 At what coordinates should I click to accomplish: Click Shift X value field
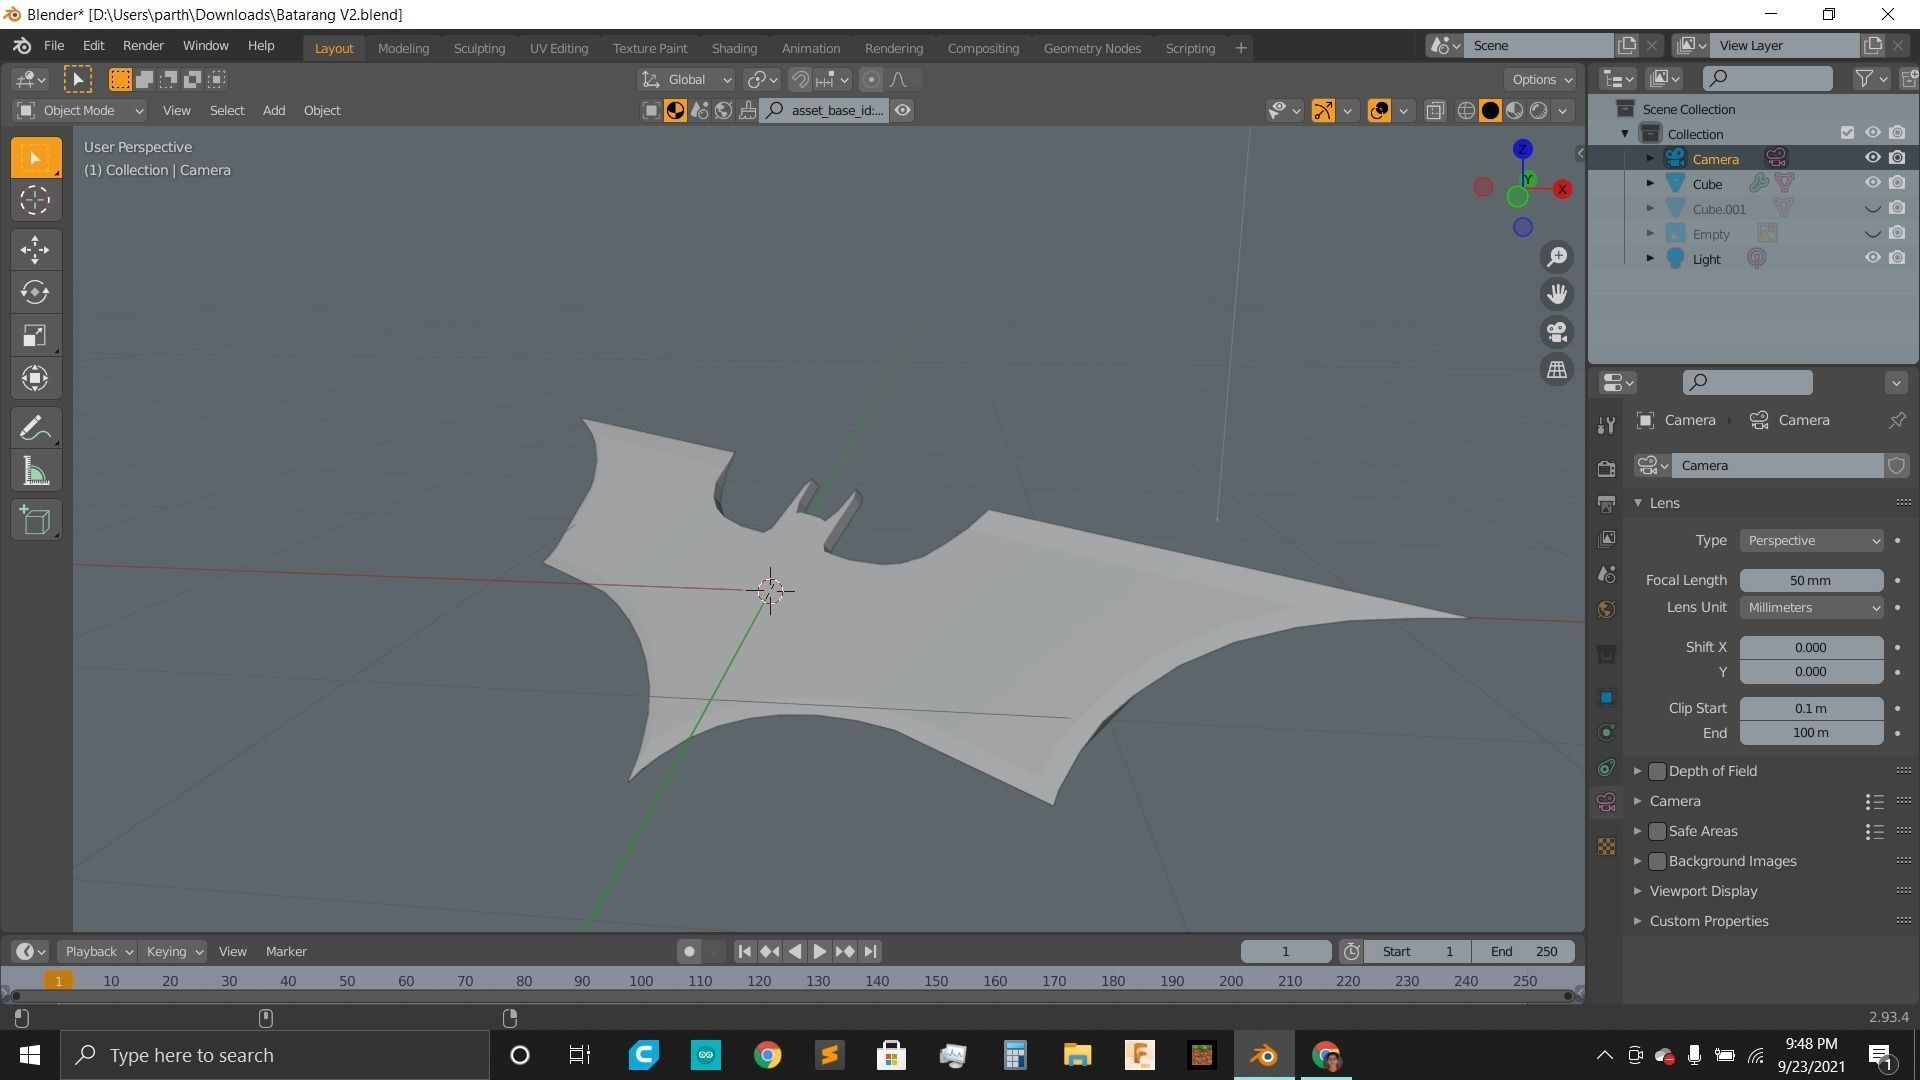pyautogui.click(x=1811, y=648)
